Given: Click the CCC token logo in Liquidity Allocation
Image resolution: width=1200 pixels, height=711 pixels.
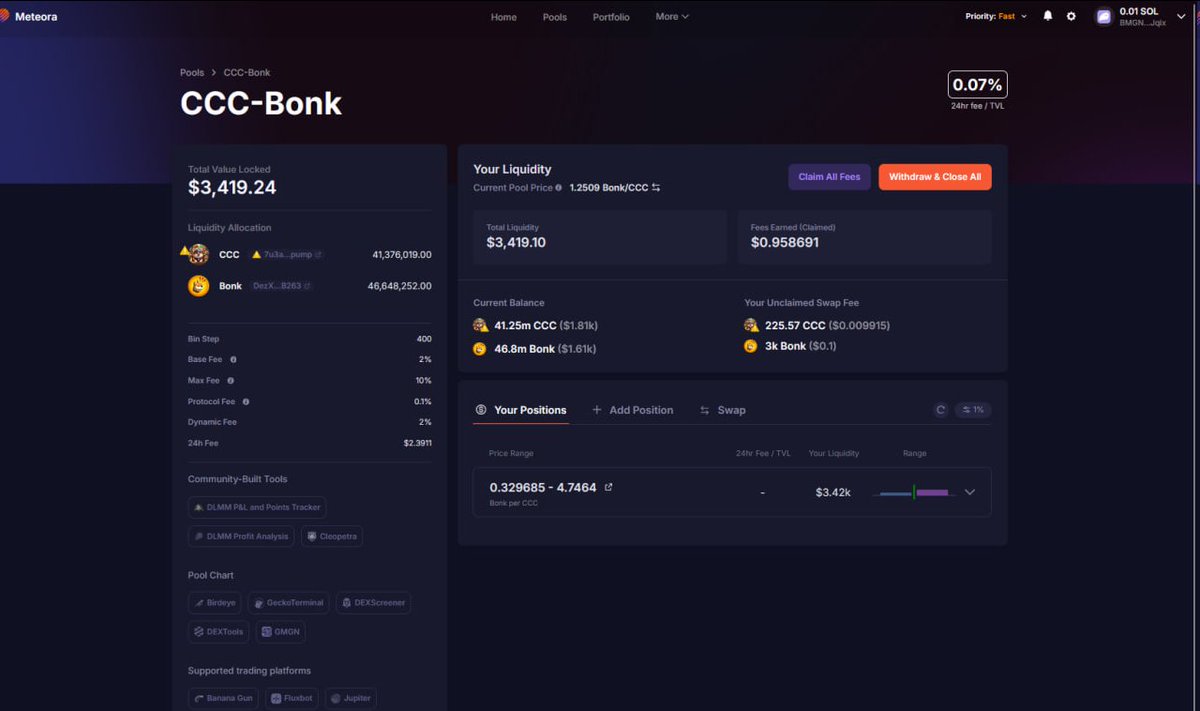Looking at the screenshot, I should [x=198, y=254].
